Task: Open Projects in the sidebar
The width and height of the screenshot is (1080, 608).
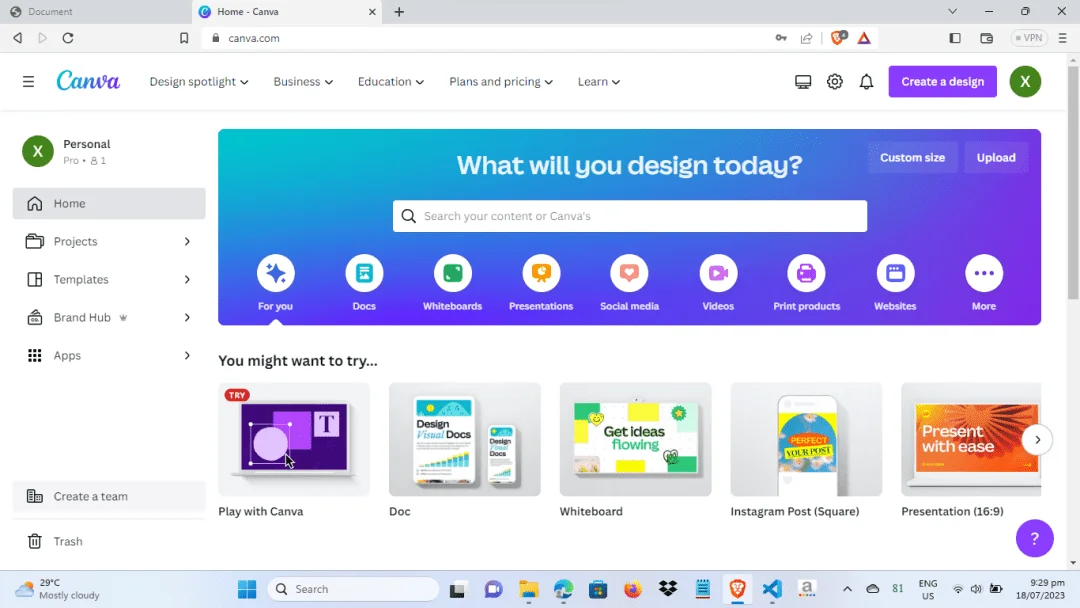Action: pyautogui.click(x=109, y=242)
